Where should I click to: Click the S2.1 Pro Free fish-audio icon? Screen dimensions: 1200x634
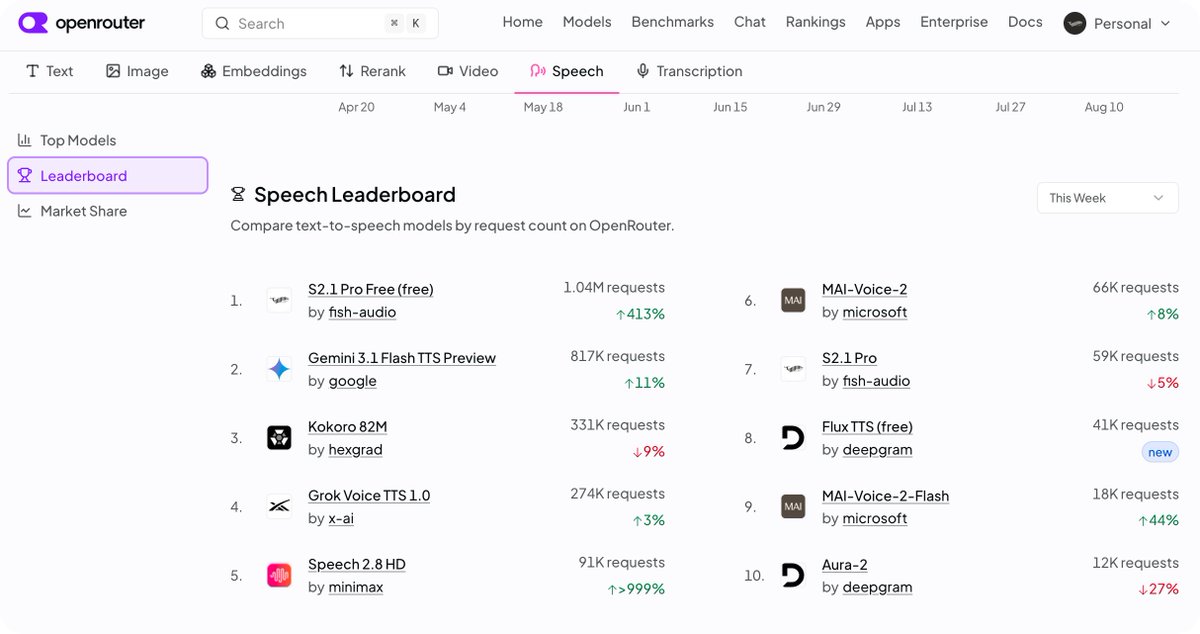279,300
